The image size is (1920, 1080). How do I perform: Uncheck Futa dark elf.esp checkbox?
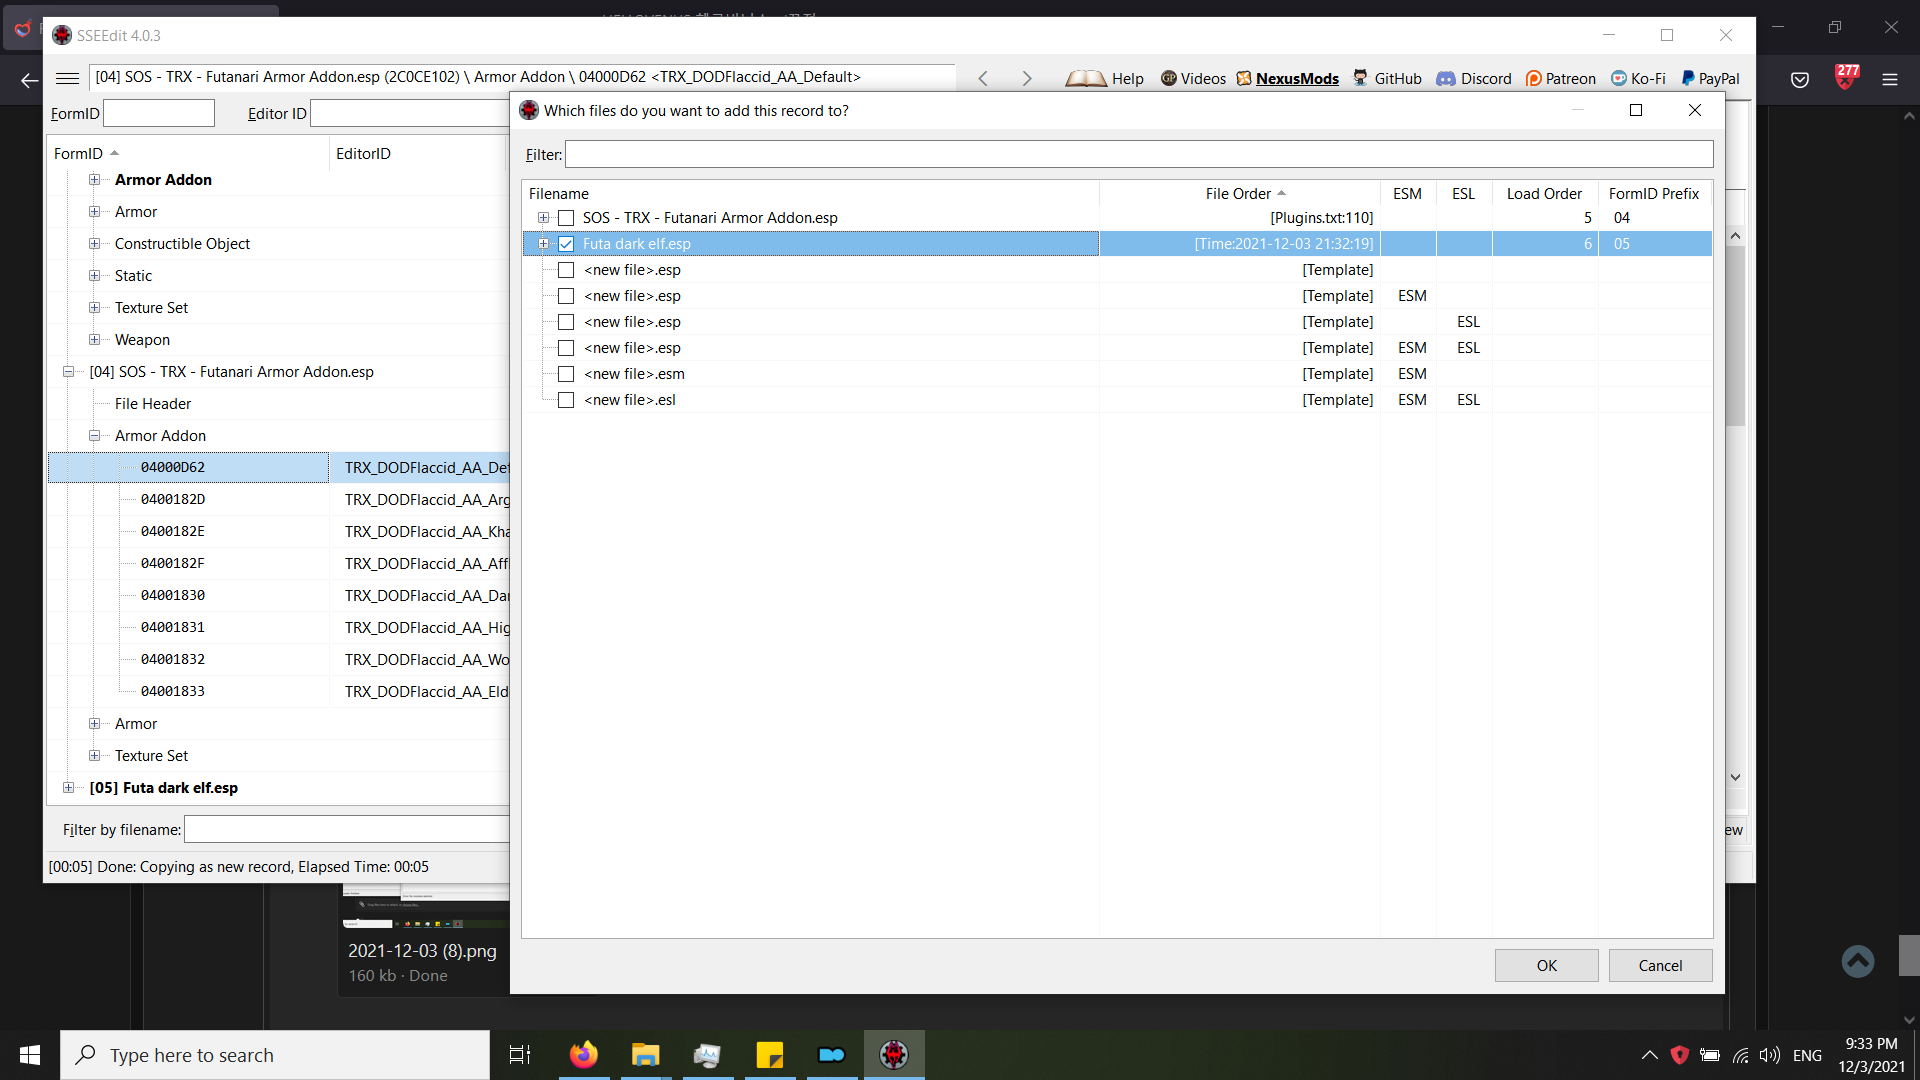(566, 244)
